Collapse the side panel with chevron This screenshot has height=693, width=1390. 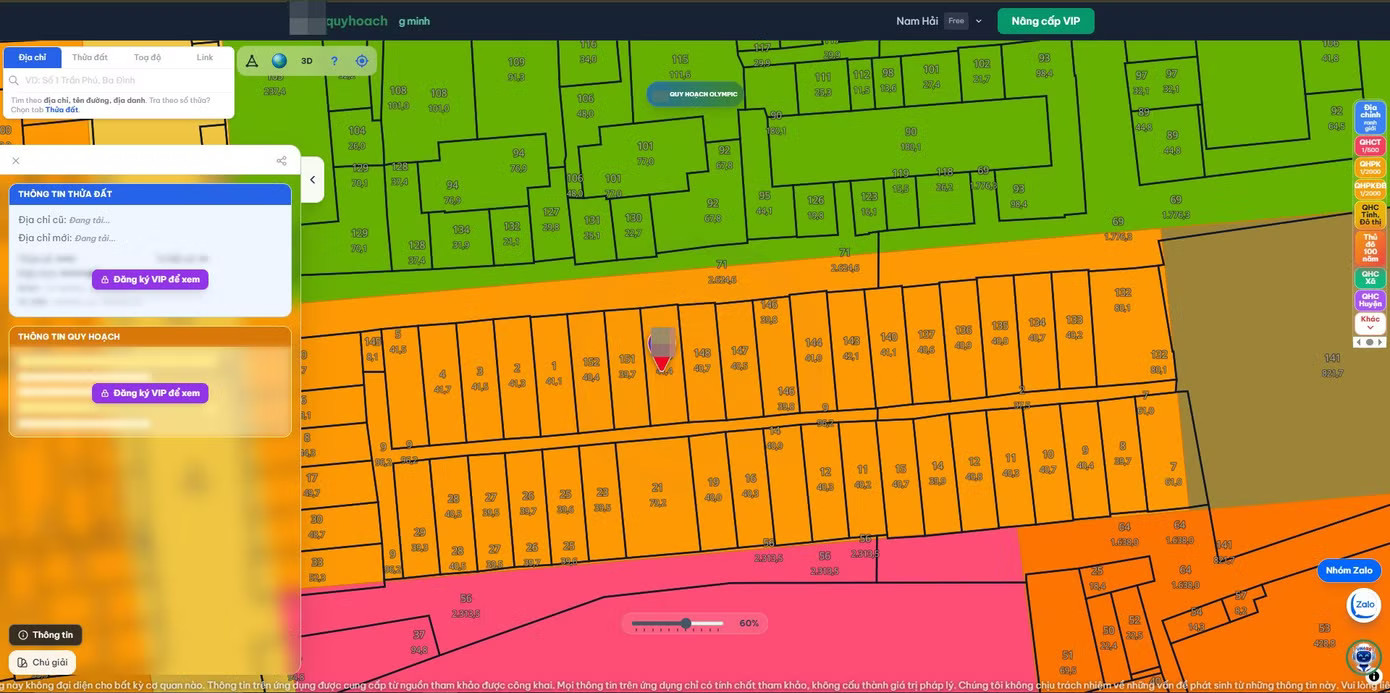312,180
